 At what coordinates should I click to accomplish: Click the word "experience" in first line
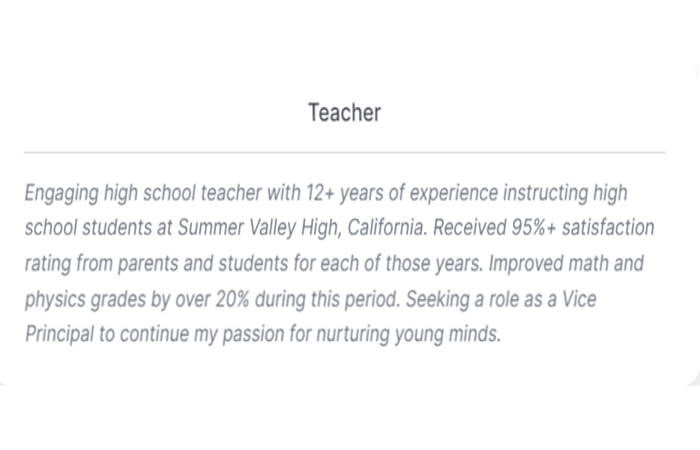click(x=454, y=194)
